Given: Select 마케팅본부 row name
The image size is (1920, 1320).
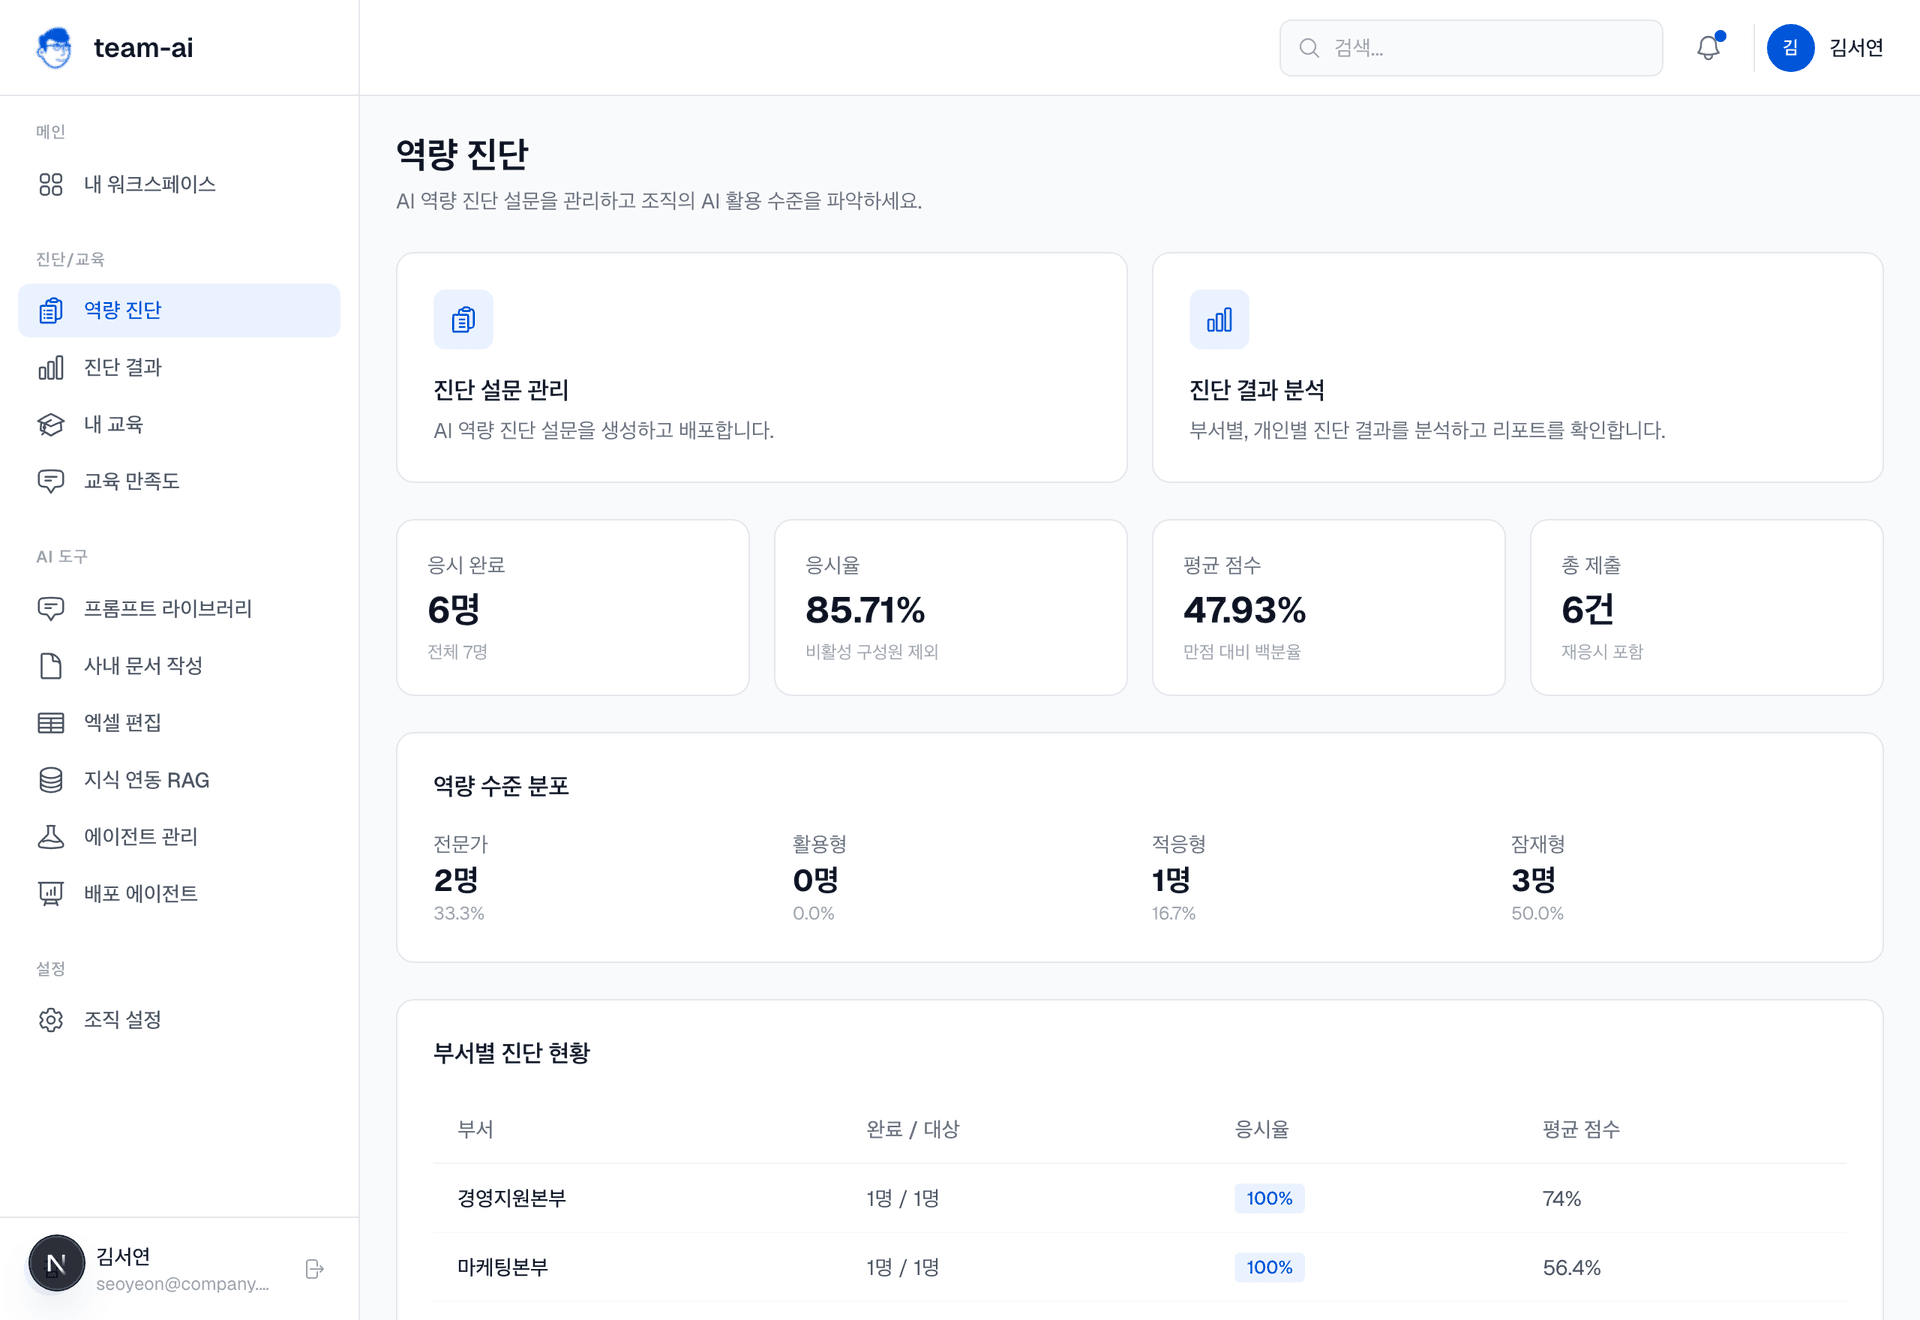Looking at the screenshot, I should 503,1267.
